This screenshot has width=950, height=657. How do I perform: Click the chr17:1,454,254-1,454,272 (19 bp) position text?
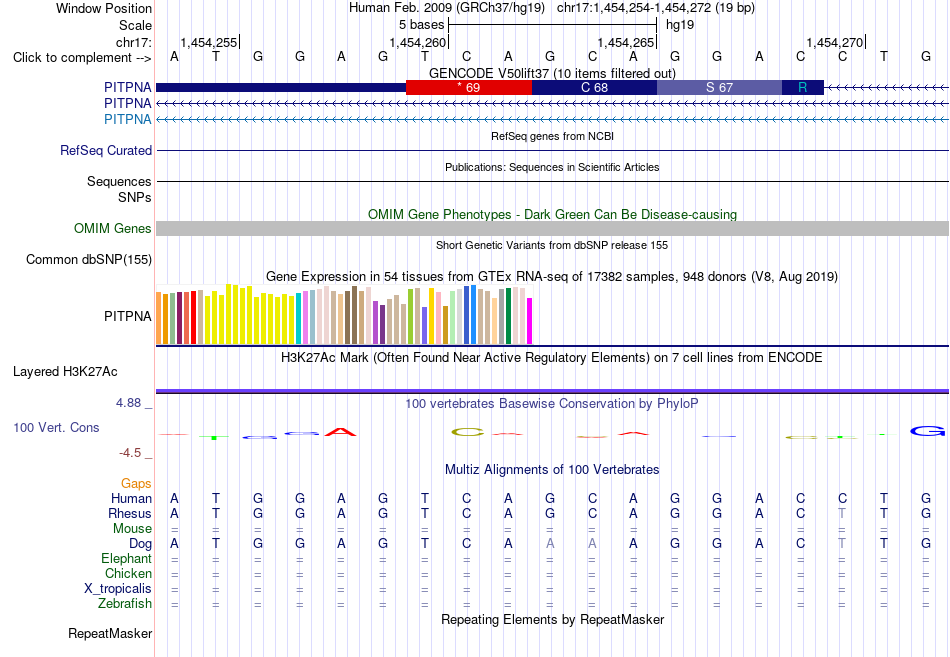[656, 8]
